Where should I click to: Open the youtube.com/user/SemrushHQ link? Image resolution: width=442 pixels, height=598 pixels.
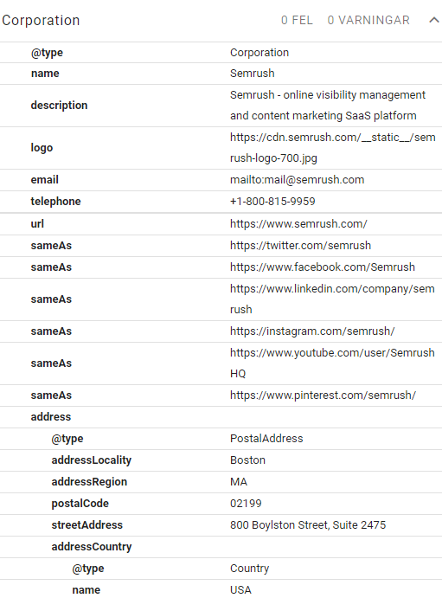click(332, 363)
